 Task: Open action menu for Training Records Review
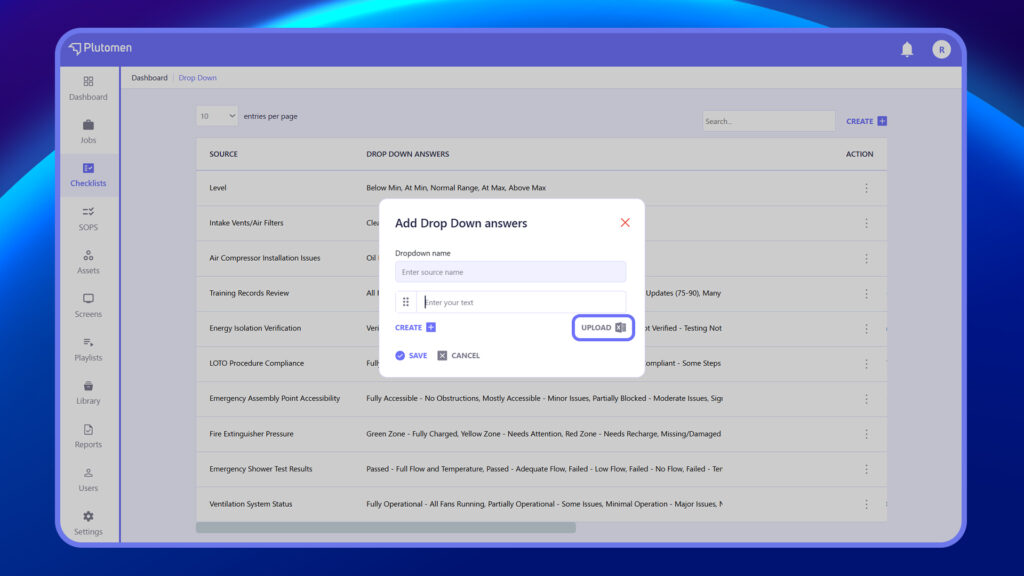tap(866, 294)
